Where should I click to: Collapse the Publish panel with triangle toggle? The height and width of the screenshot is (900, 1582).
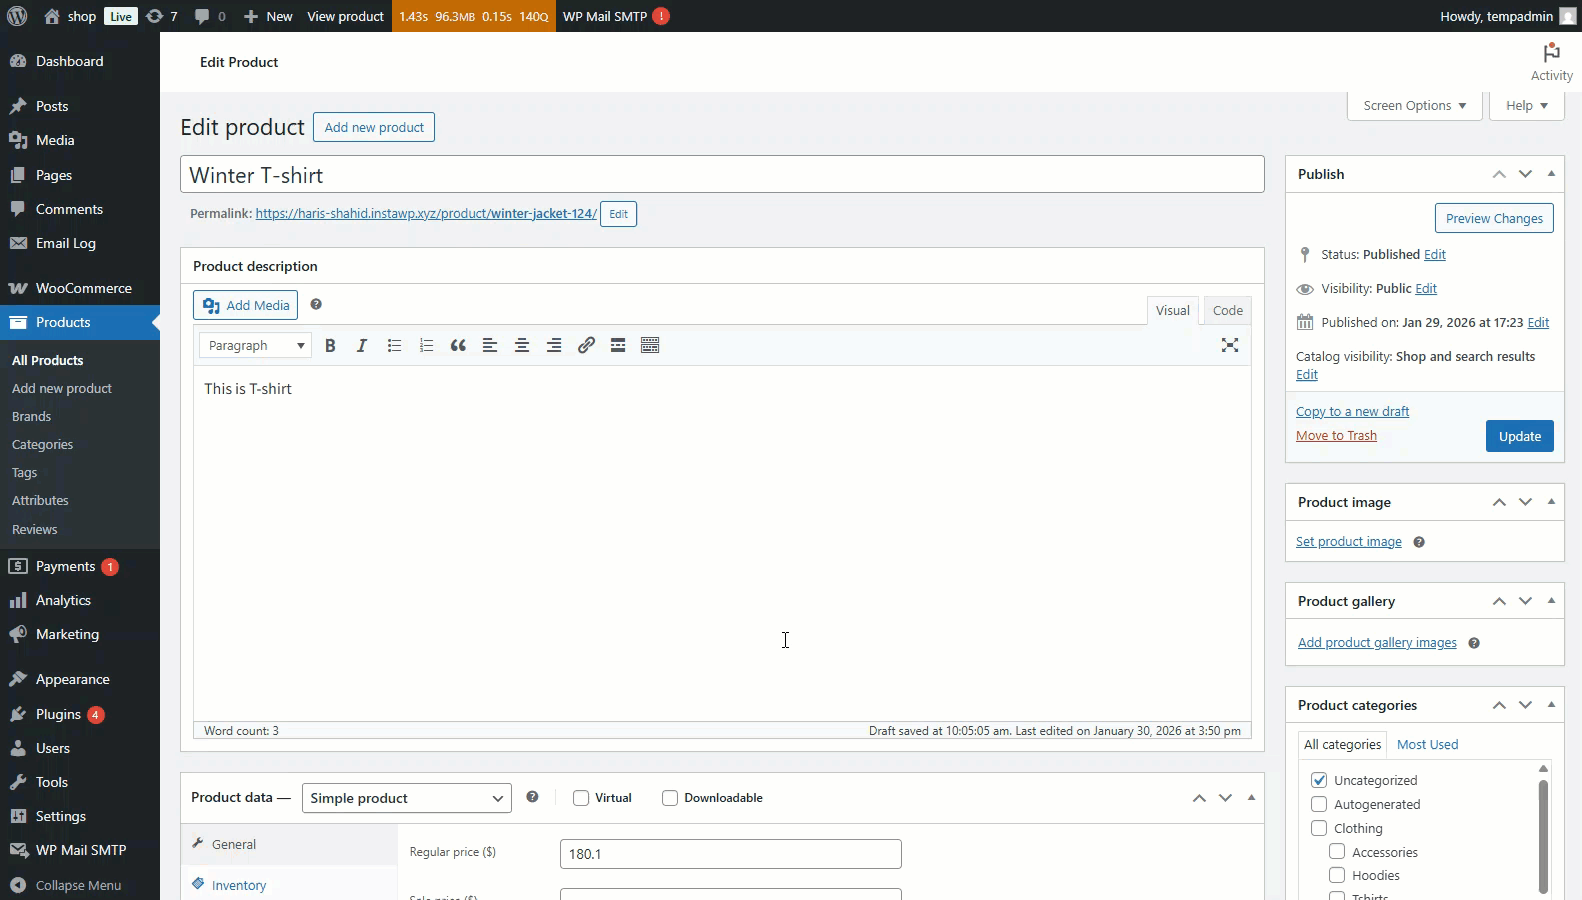click(1551, 174)
